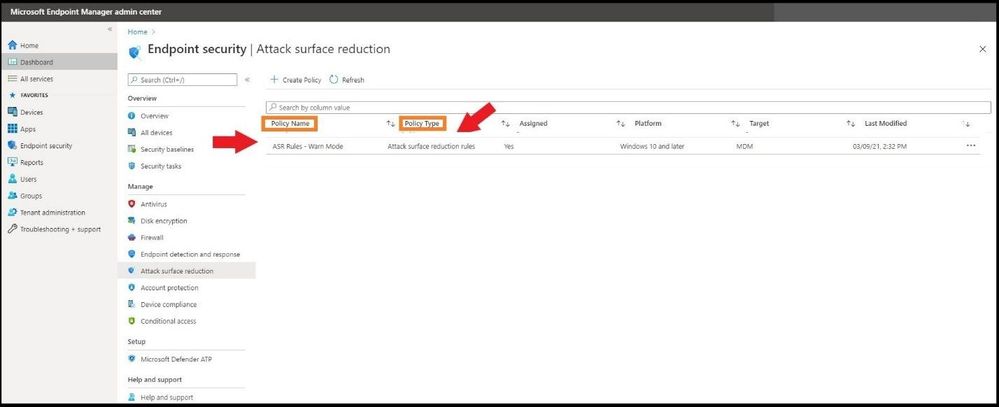The height and width of the screenshot is (407, 999).
Task: Click the Disk encryption icon
Action: 132,220
